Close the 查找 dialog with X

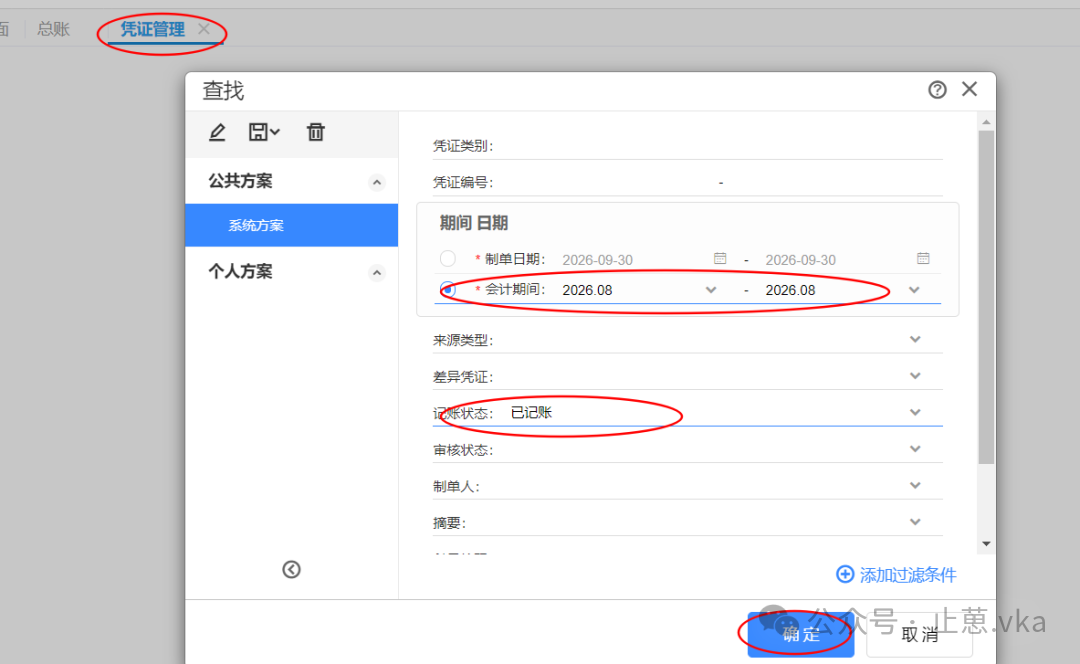[969, 89]
